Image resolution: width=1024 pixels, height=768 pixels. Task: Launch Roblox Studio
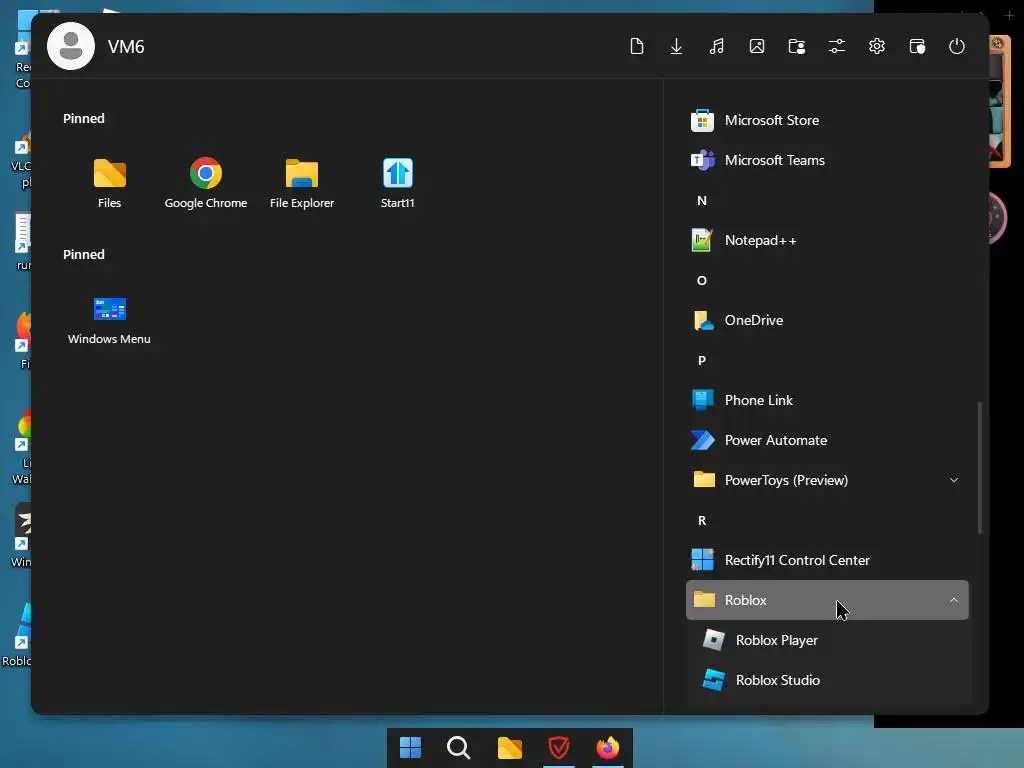pos(827,680)
